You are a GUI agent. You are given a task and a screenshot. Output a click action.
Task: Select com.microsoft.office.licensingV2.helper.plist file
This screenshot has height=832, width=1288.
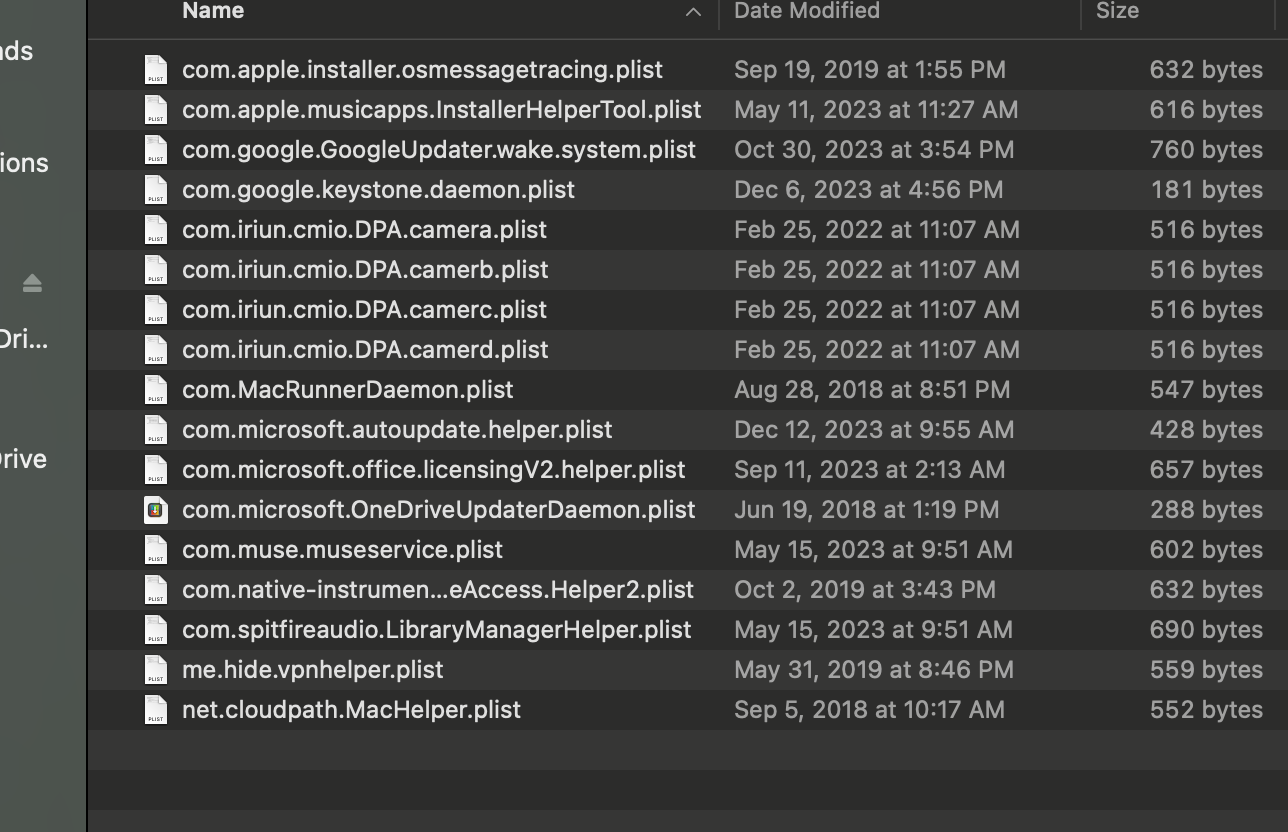tap(433, 470)
